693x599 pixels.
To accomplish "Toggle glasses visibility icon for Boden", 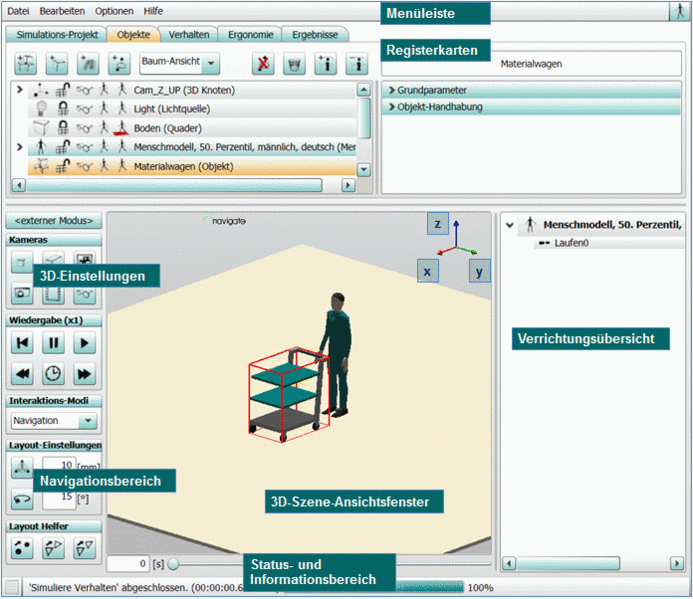I will pos(84,128).
